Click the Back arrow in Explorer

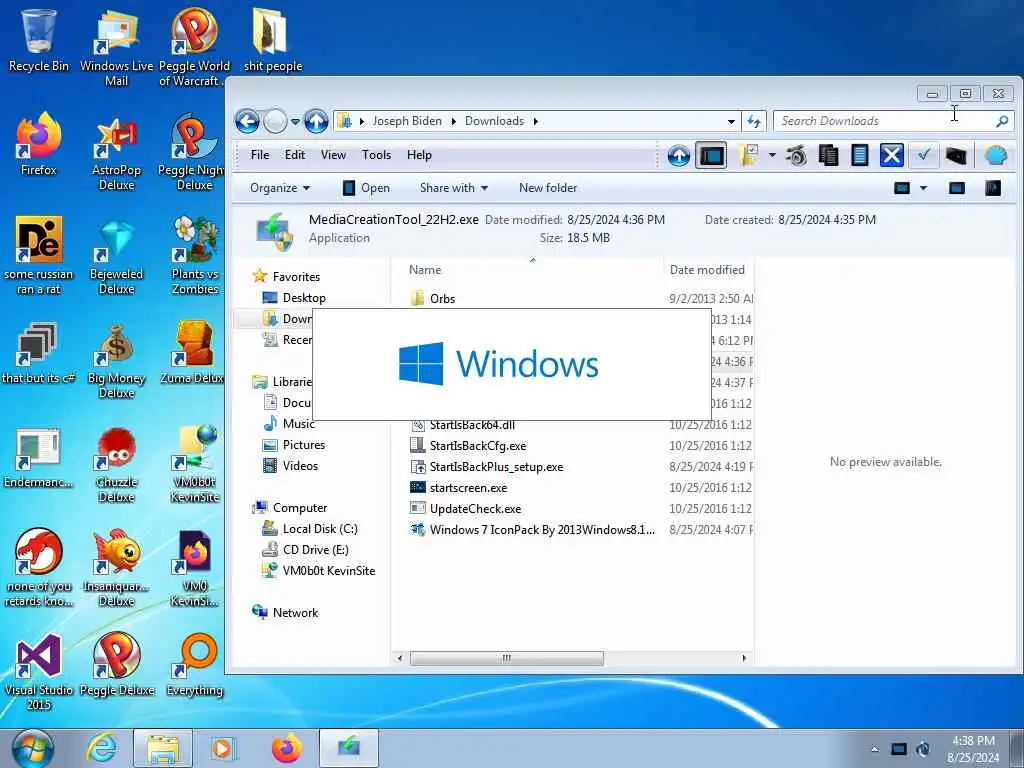click(248, 121)
